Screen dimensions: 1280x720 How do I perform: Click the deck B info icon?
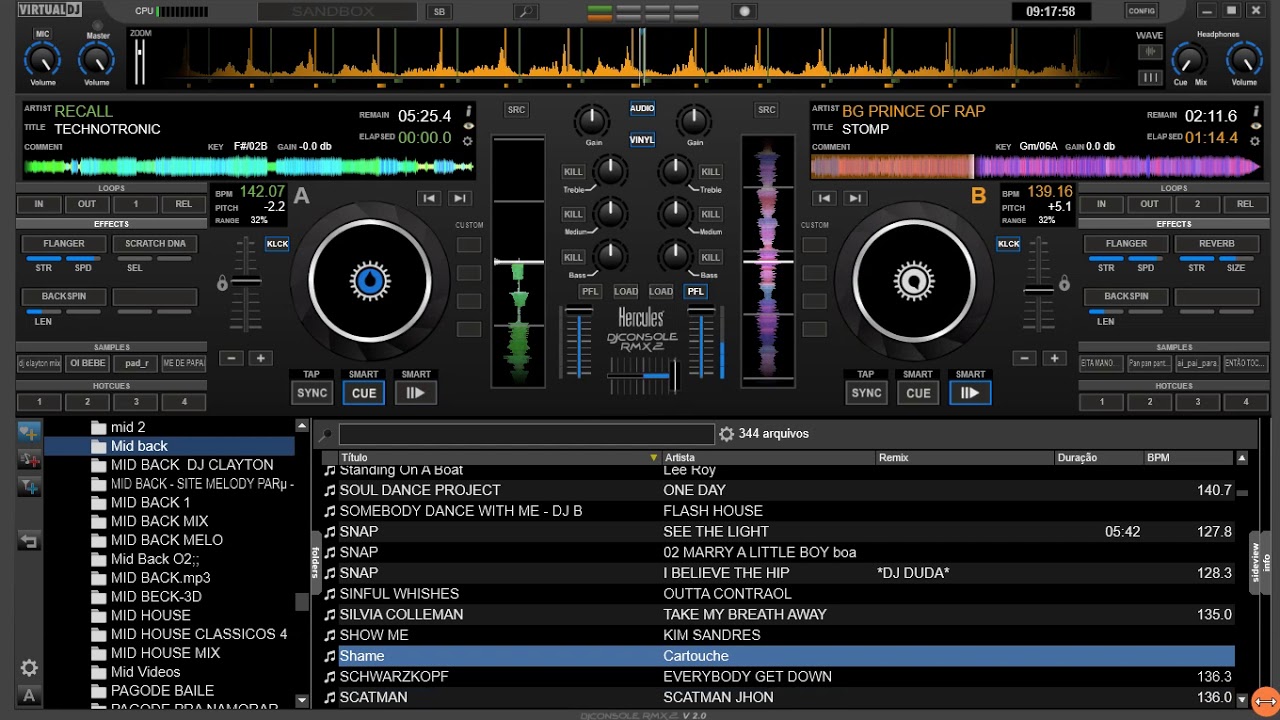pos(1255,111)
